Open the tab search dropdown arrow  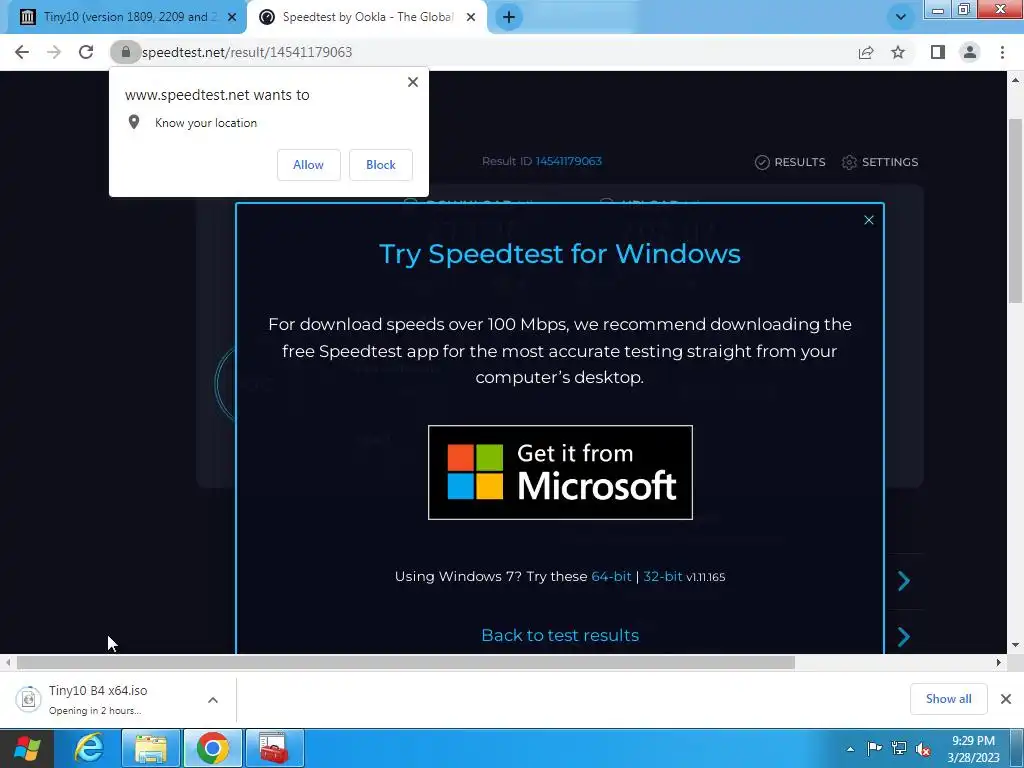click(901, 17)
